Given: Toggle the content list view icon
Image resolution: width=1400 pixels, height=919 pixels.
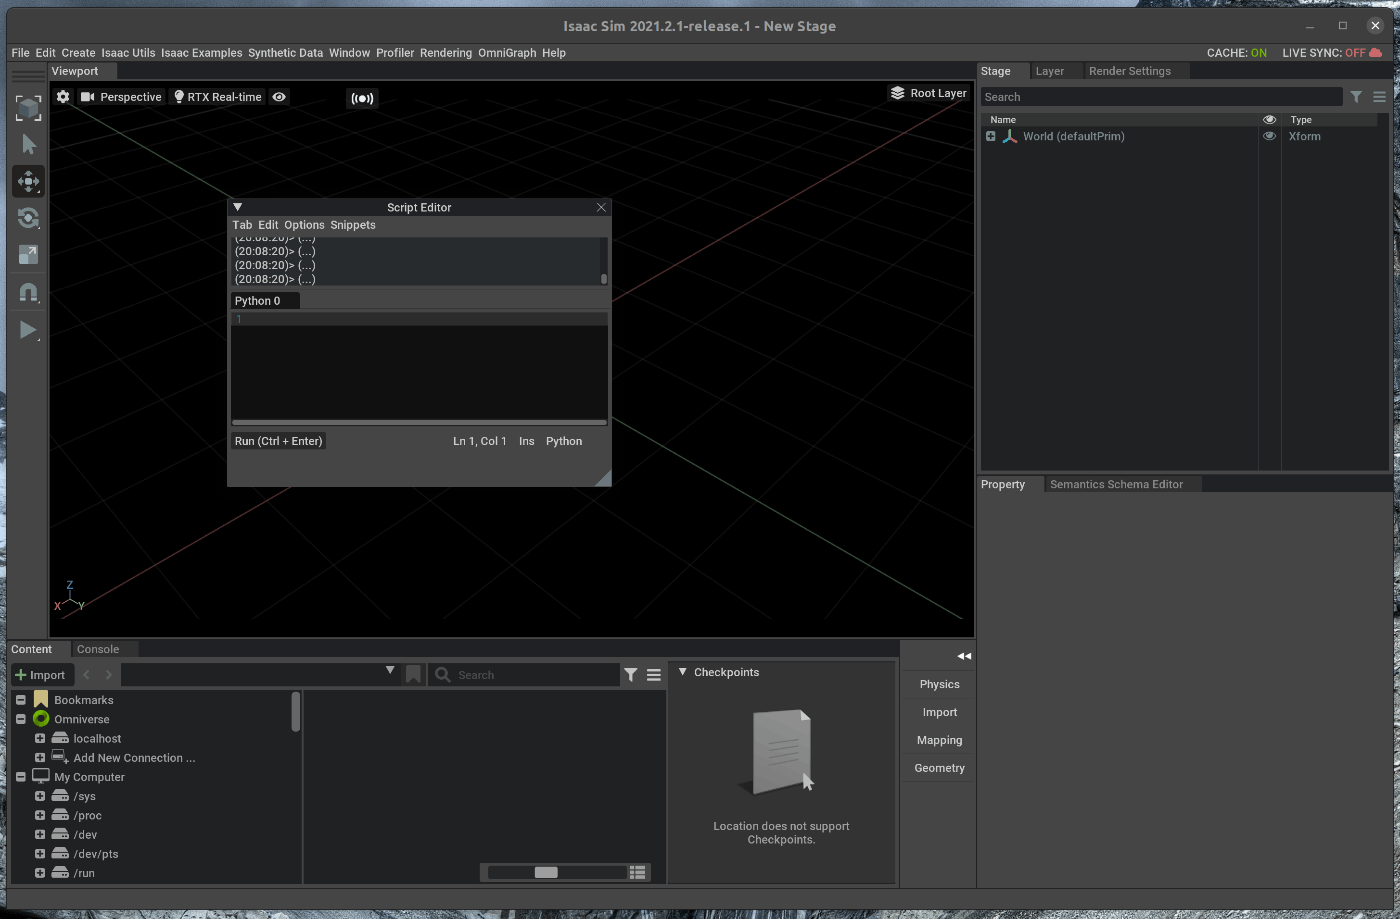Looking at the screenshot, I should (638, 872).
